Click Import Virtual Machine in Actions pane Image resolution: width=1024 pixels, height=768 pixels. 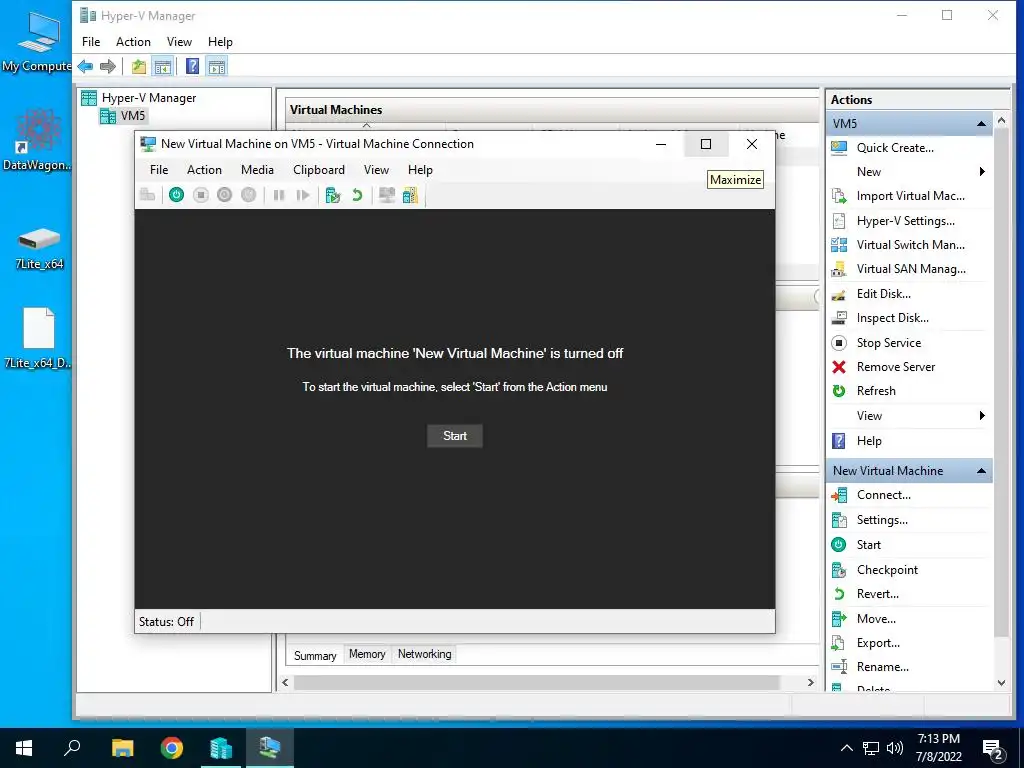(x=910, y=196)
